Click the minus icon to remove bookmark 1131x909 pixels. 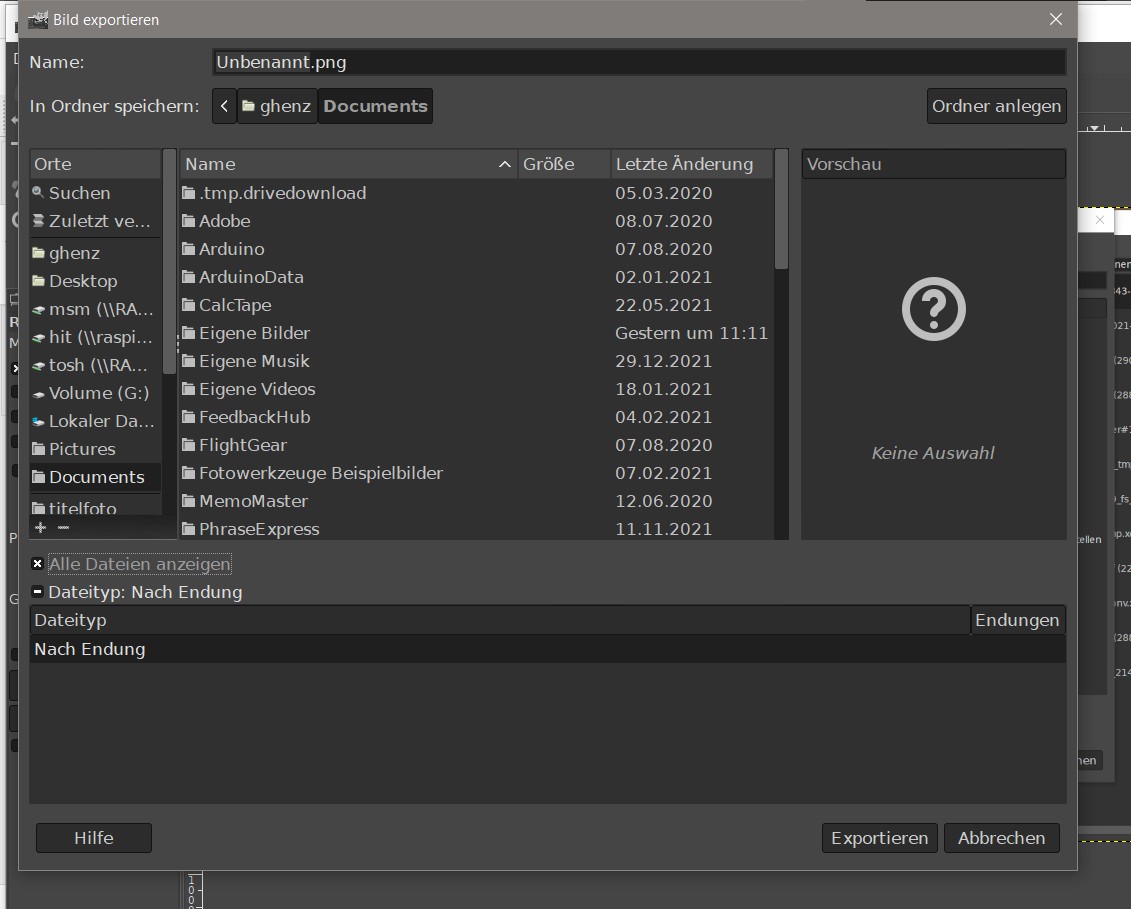[63, 527]
